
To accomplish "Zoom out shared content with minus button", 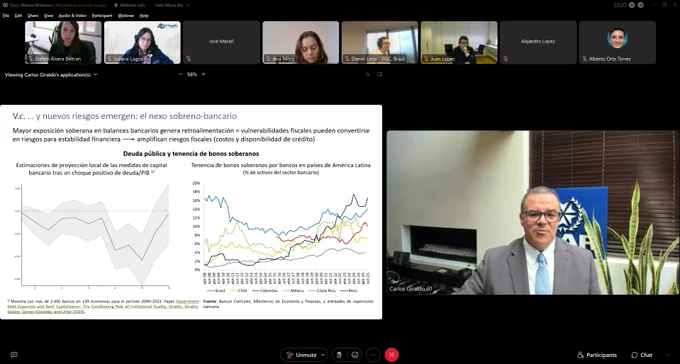I will (x=181, y=74).
